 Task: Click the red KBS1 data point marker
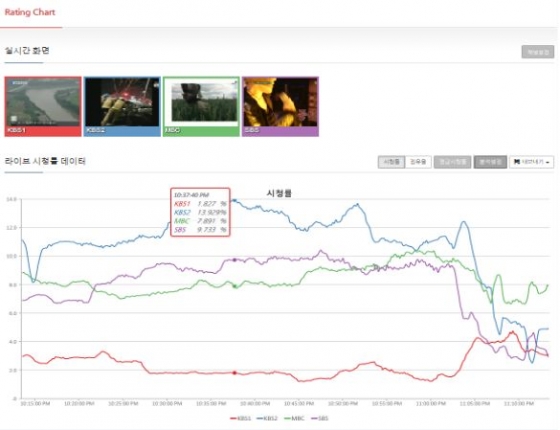click(x=235, y=373)
